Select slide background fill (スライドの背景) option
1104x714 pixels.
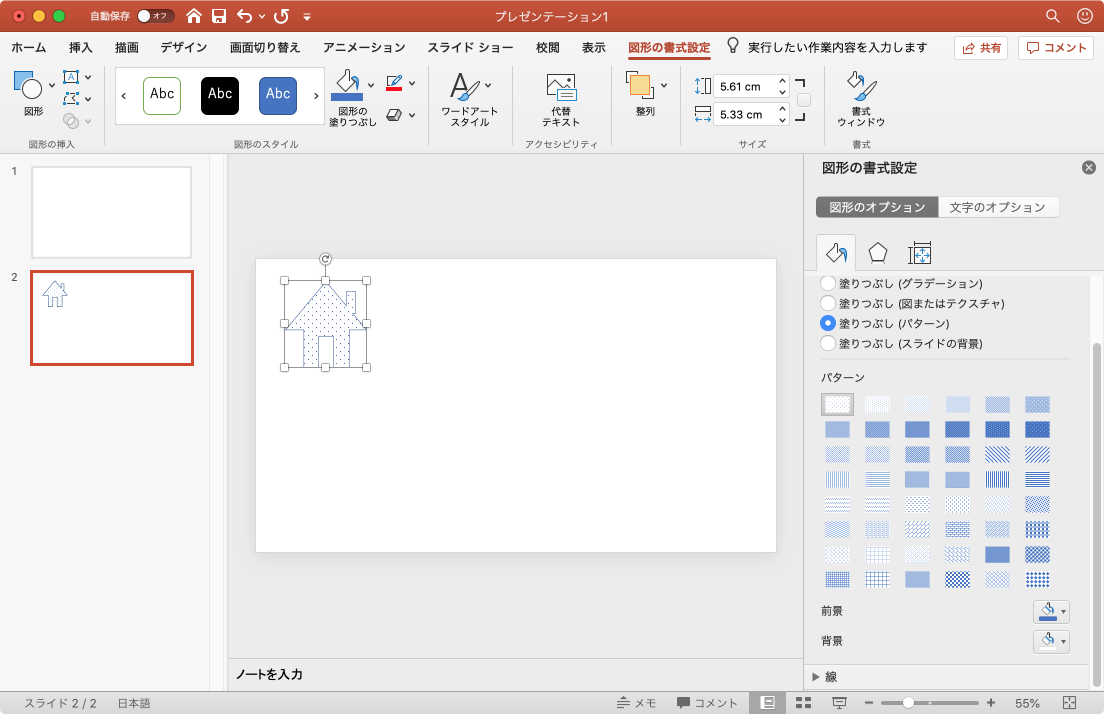[828, 343]
